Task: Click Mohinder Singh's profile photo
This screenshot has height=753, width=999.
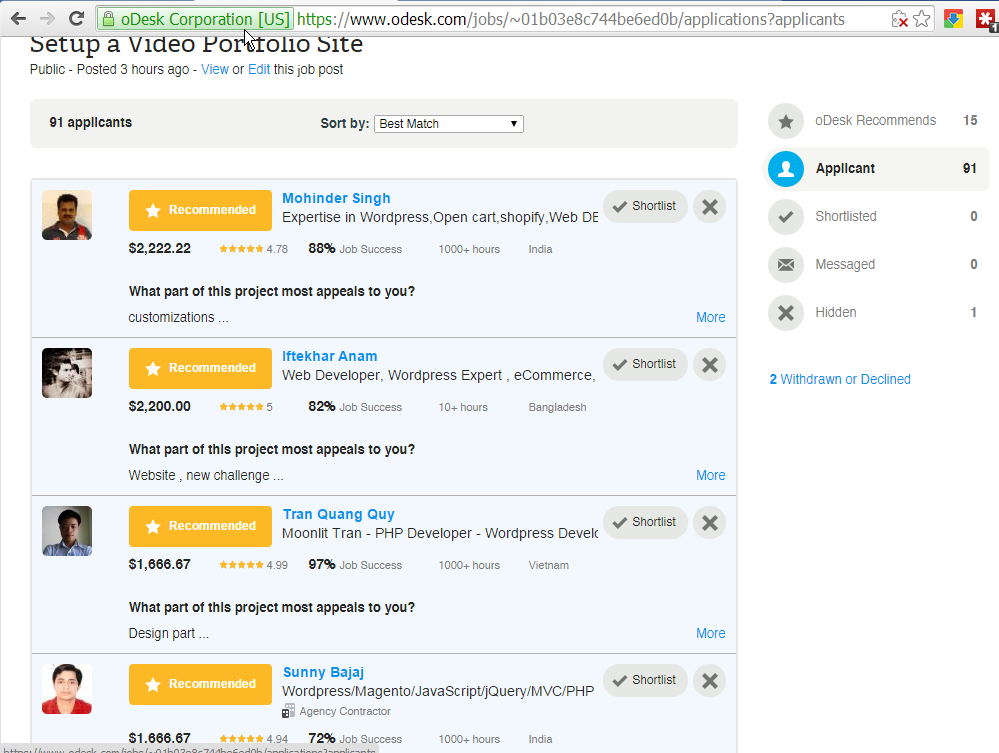Action: pyautogui.click(x=67, y=215)
